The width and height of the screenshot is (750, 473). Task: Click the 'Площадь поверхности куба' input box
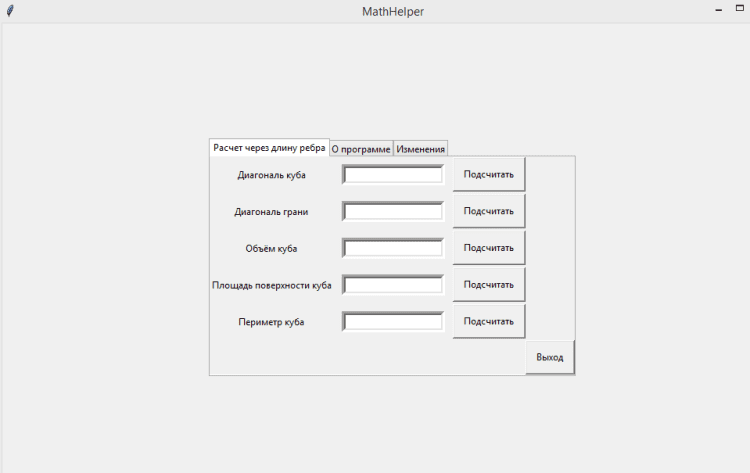coord(393,285)
